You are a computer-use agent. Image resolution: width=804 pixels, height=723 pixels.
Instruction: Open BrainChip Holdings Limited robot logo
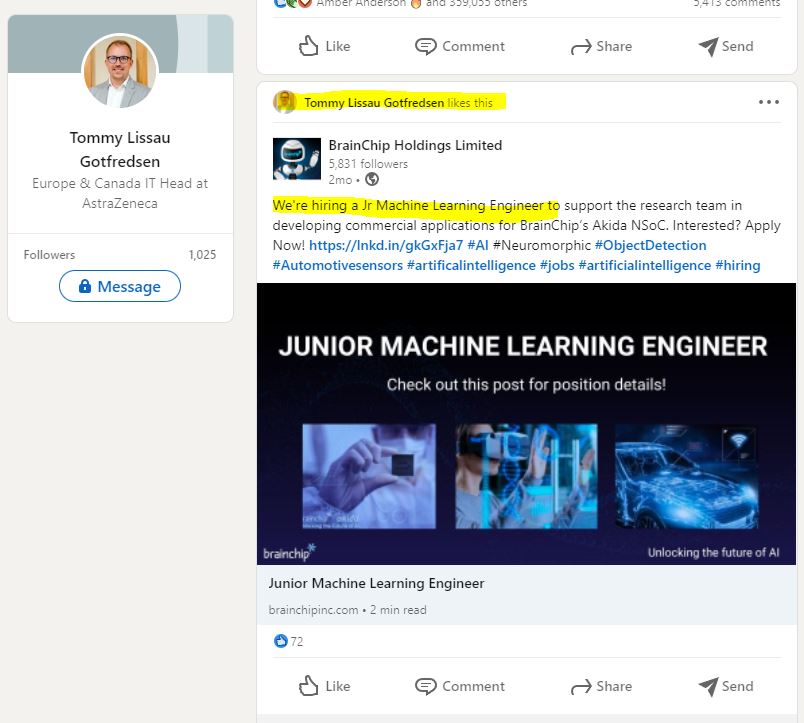click(x=297, y=159)
